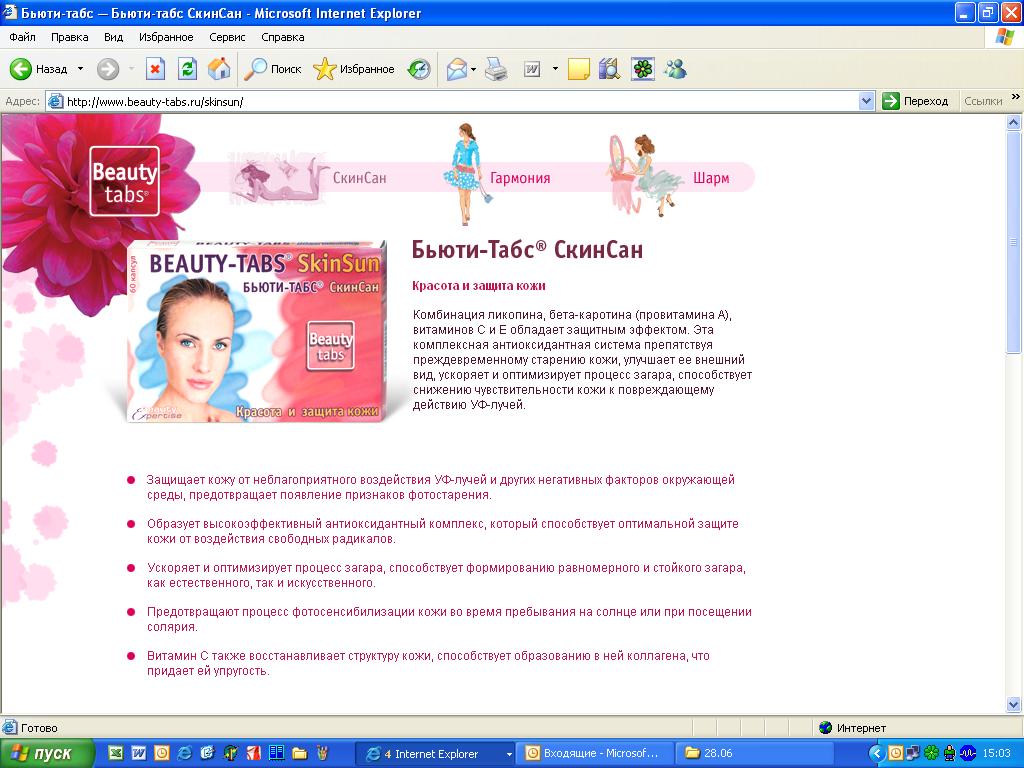
Task: Click the Переход go button
Action: point(915,101)
